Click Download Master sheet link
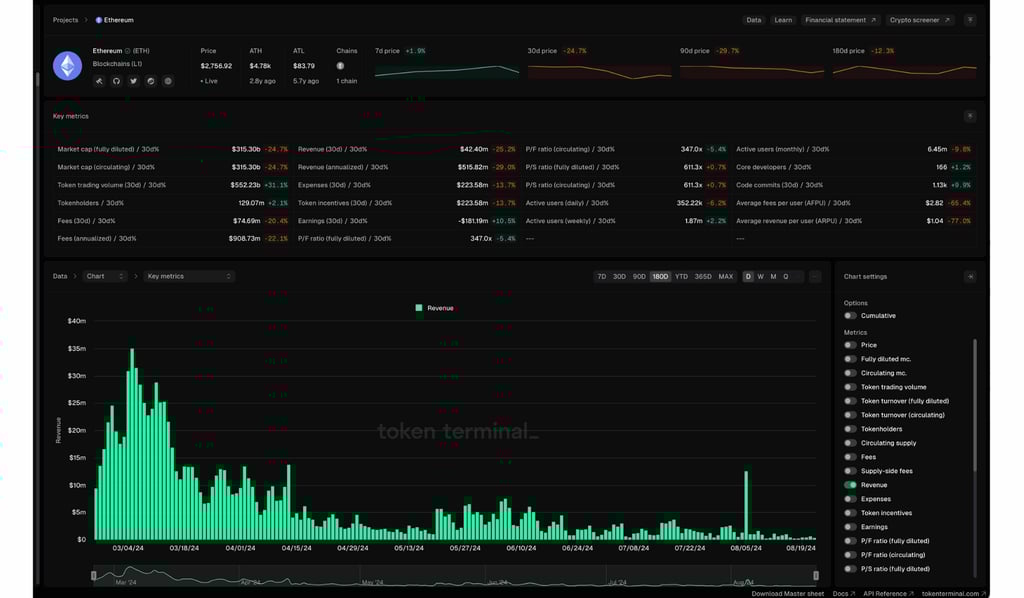The image size is (1024, 598). click(788, 593)
